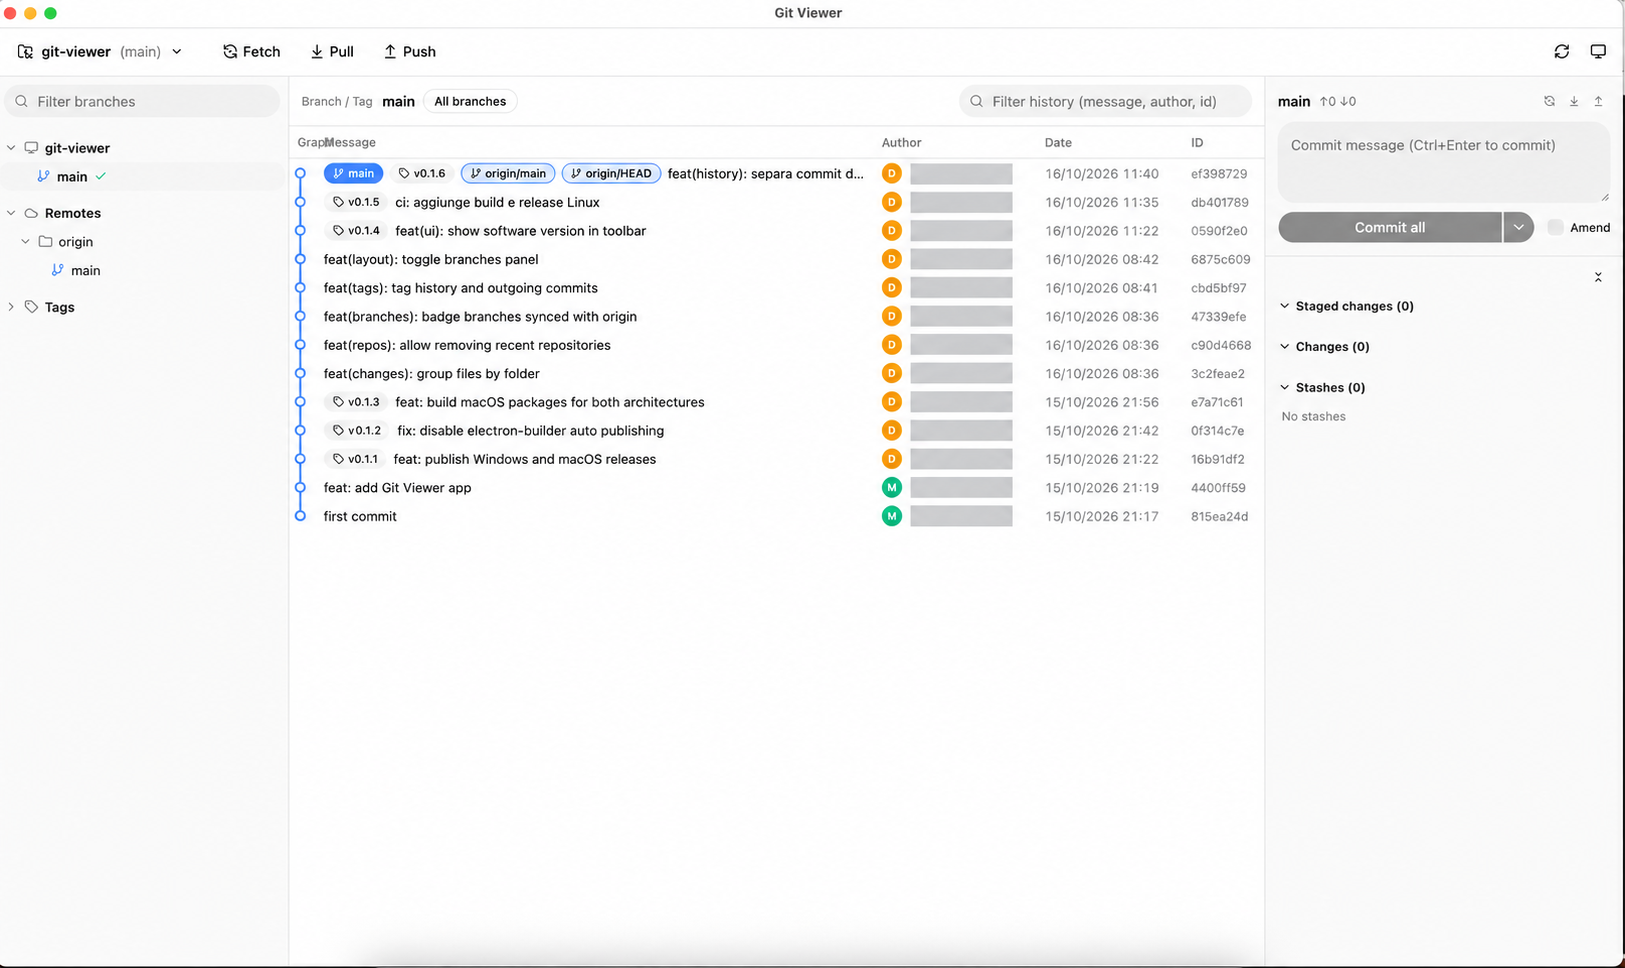Collapse the Stashes (0) section
Image resolution: width=1625 pixels, height=968 pixels.
click(1285, 387)
